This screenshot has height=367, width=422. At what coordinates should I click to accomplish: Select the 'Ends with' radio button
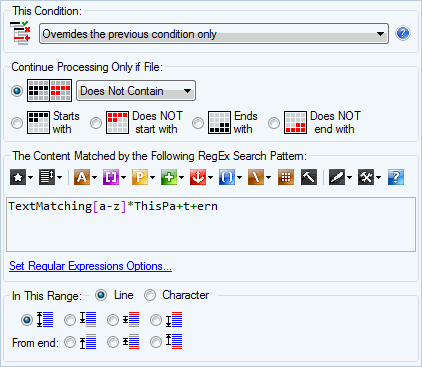point(198,123)
